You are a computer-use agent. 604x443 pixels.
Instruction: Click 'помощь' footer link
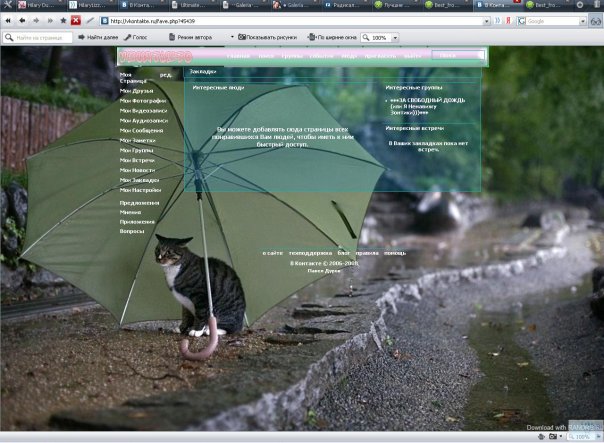[x=395, y=253]
